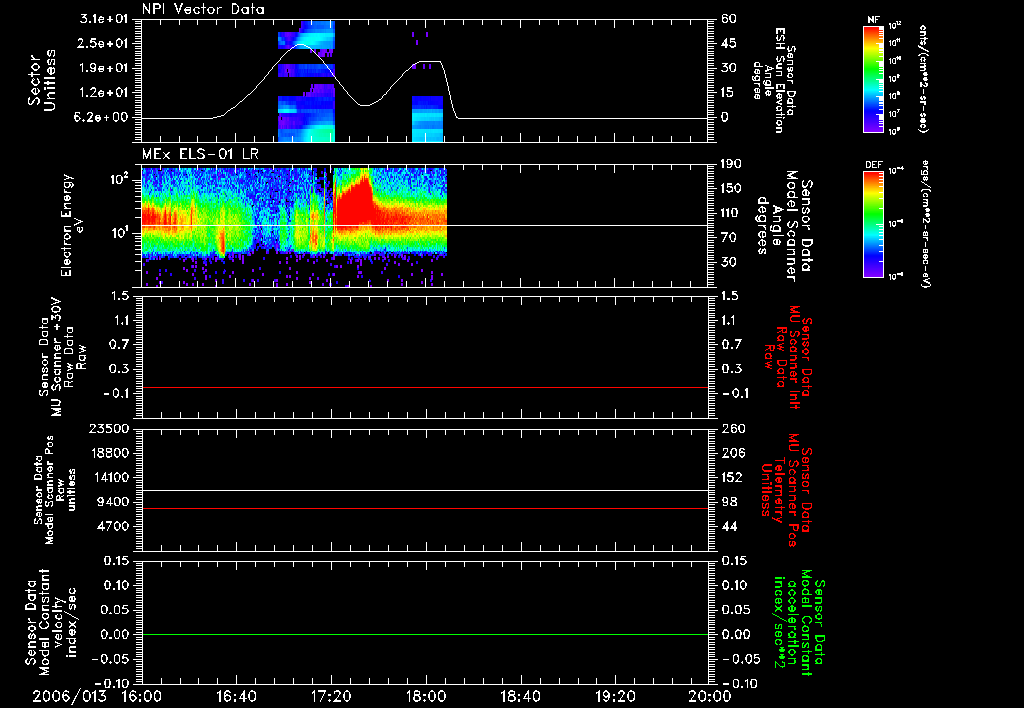Click the 45 degree elevation tick label

click(x=729, y=43)
